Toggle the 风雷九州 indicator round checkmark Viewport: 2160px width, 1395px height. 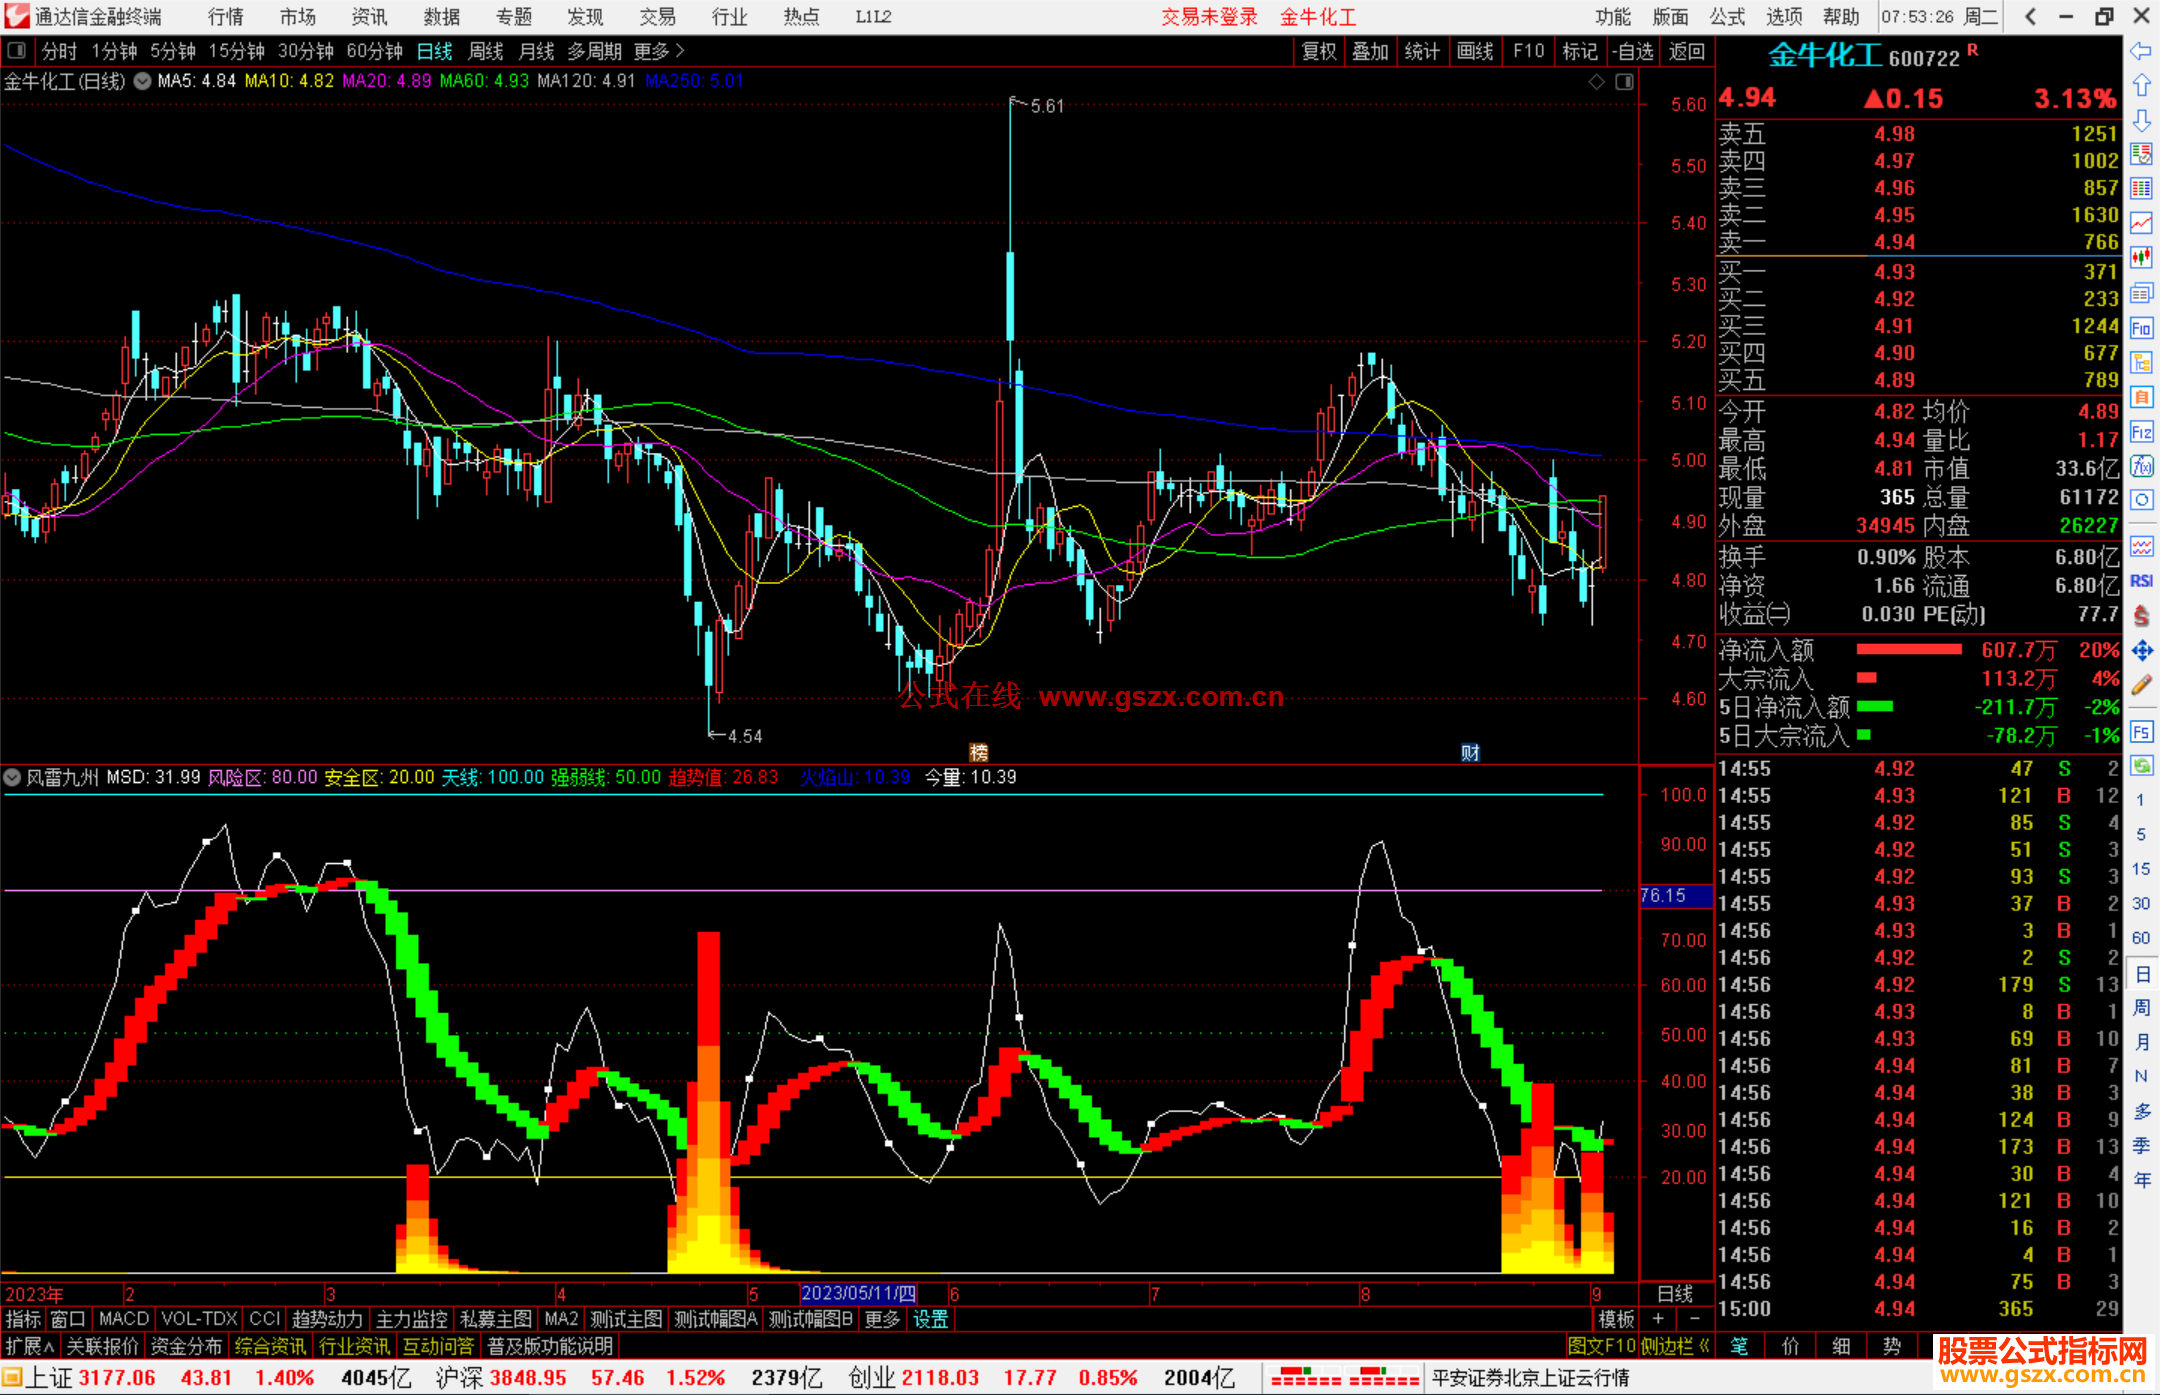pyautogui.click(x=12, y=777)
